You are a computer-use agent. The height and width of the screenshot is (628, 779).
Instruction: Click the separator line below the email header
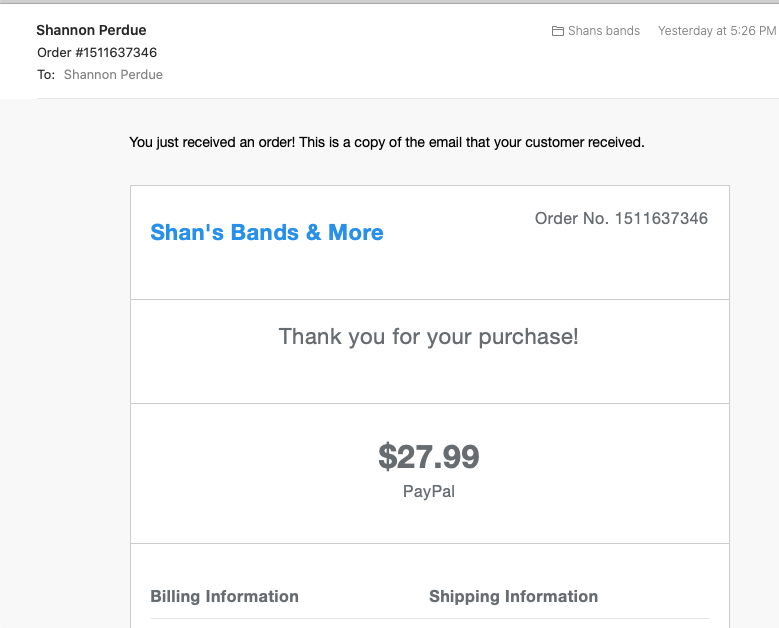pyautogui.click(x=400, y=99)
